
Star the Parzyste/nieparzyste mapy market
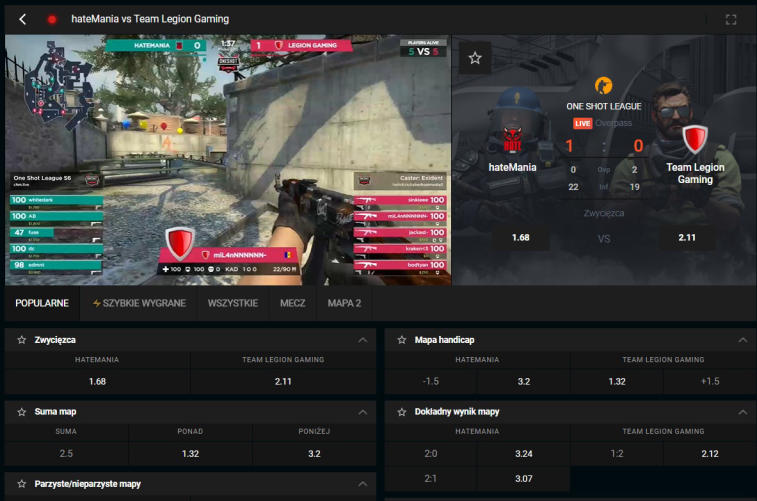22,484
